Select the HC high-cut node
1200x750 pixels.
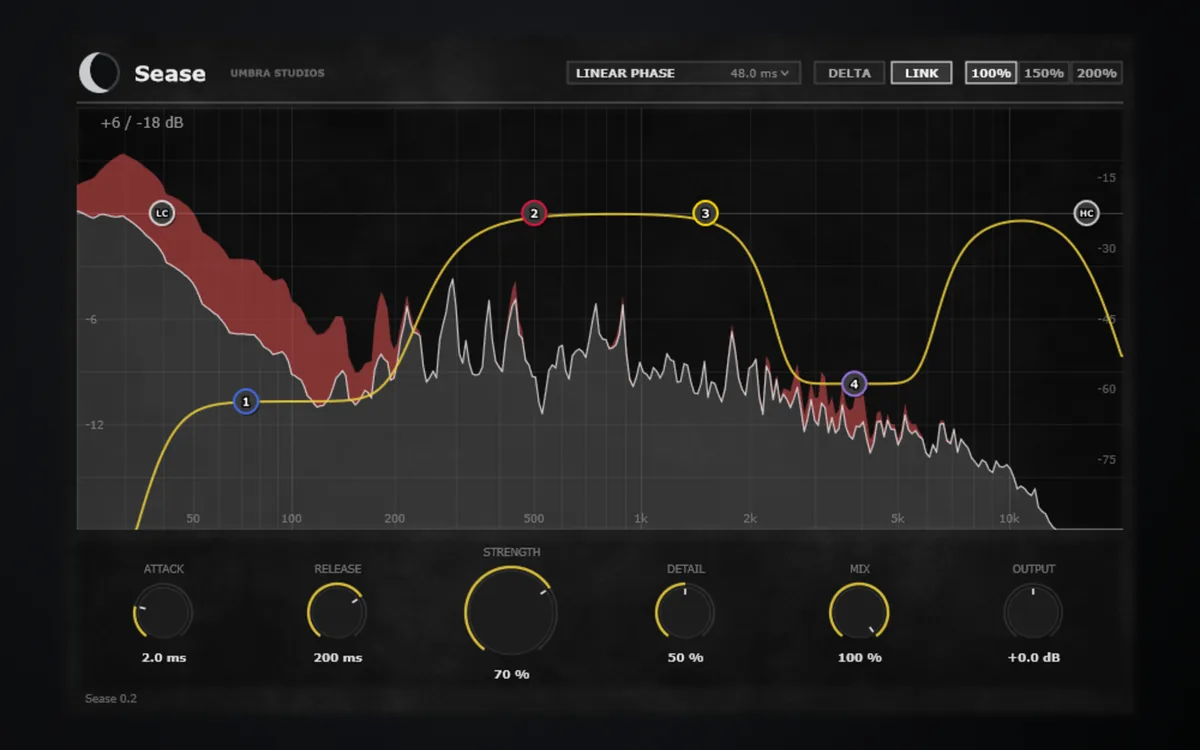[1086, 213]
